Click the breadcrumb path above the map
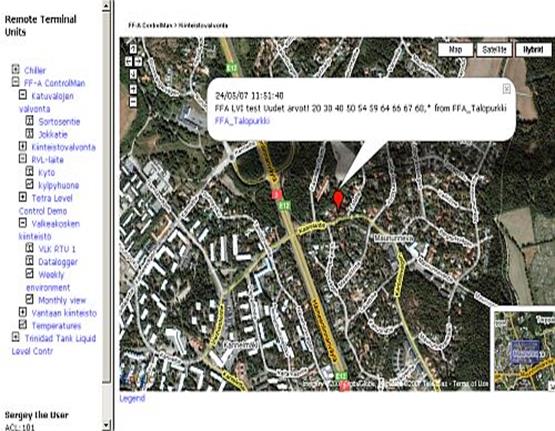 (x=178, y=25)
